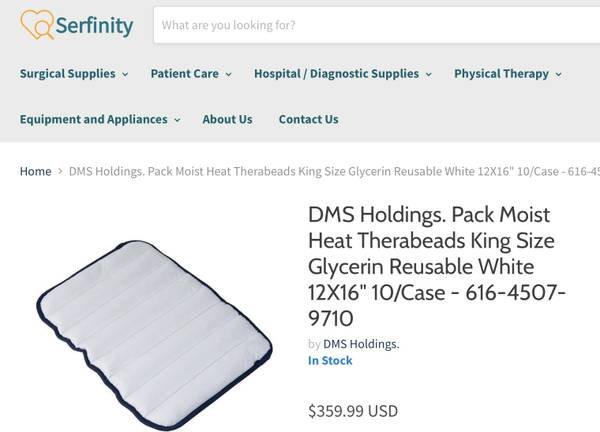The width and height of the screenshot is (600, 432).
Task: Click the product title heading
Action: click(x=437, y=266)
